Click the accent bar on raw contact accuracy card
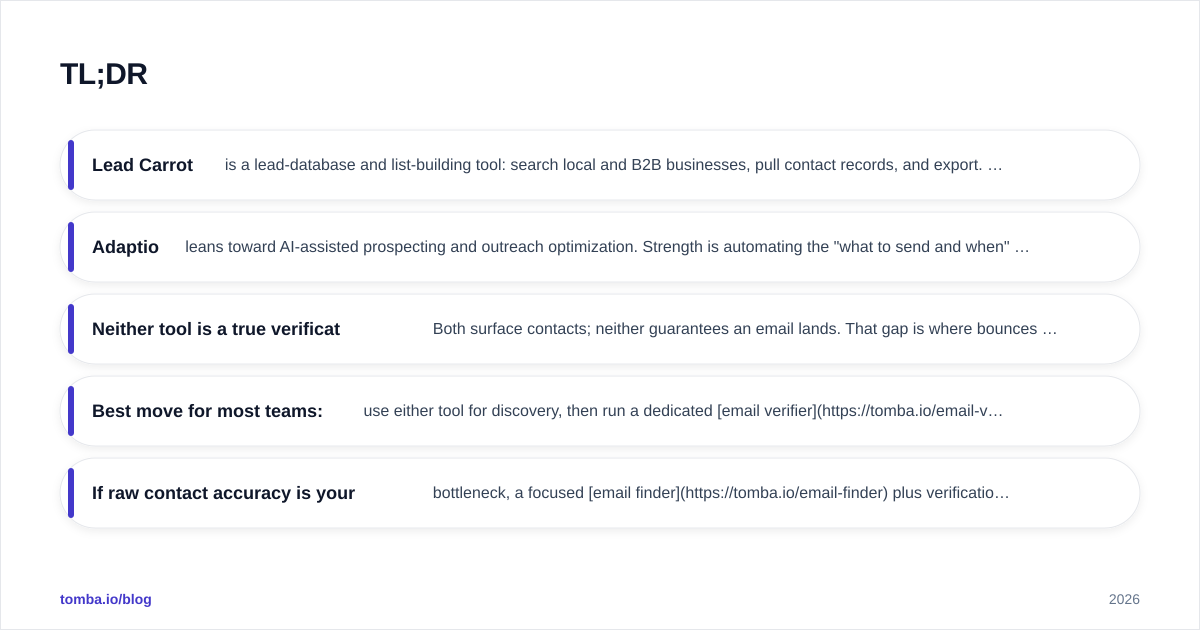This screenshot has height=630, width=1200. 71,493
